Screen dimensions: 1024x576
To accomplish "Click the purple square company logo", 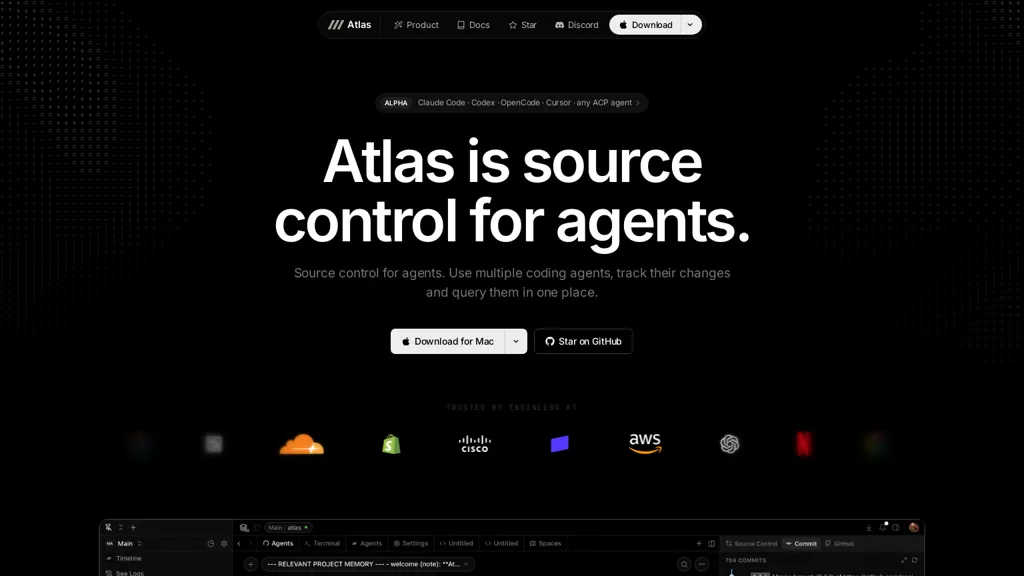I will [x=560, y=444].
